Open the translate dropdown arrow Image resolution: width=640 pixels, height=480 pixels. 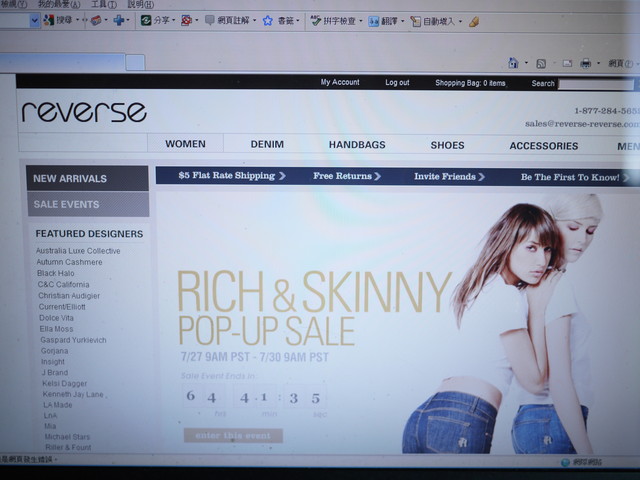402,21
